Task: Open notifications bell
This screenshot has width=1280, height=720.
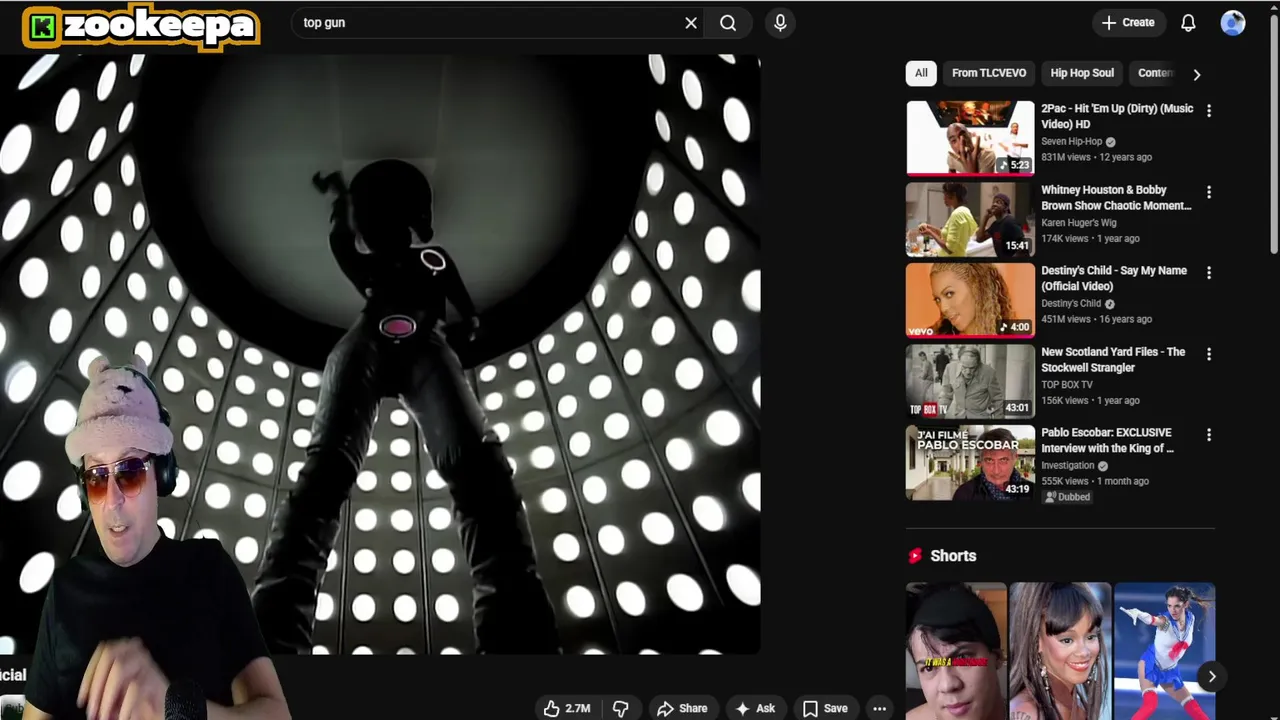Action: [x=1188, y=22]
